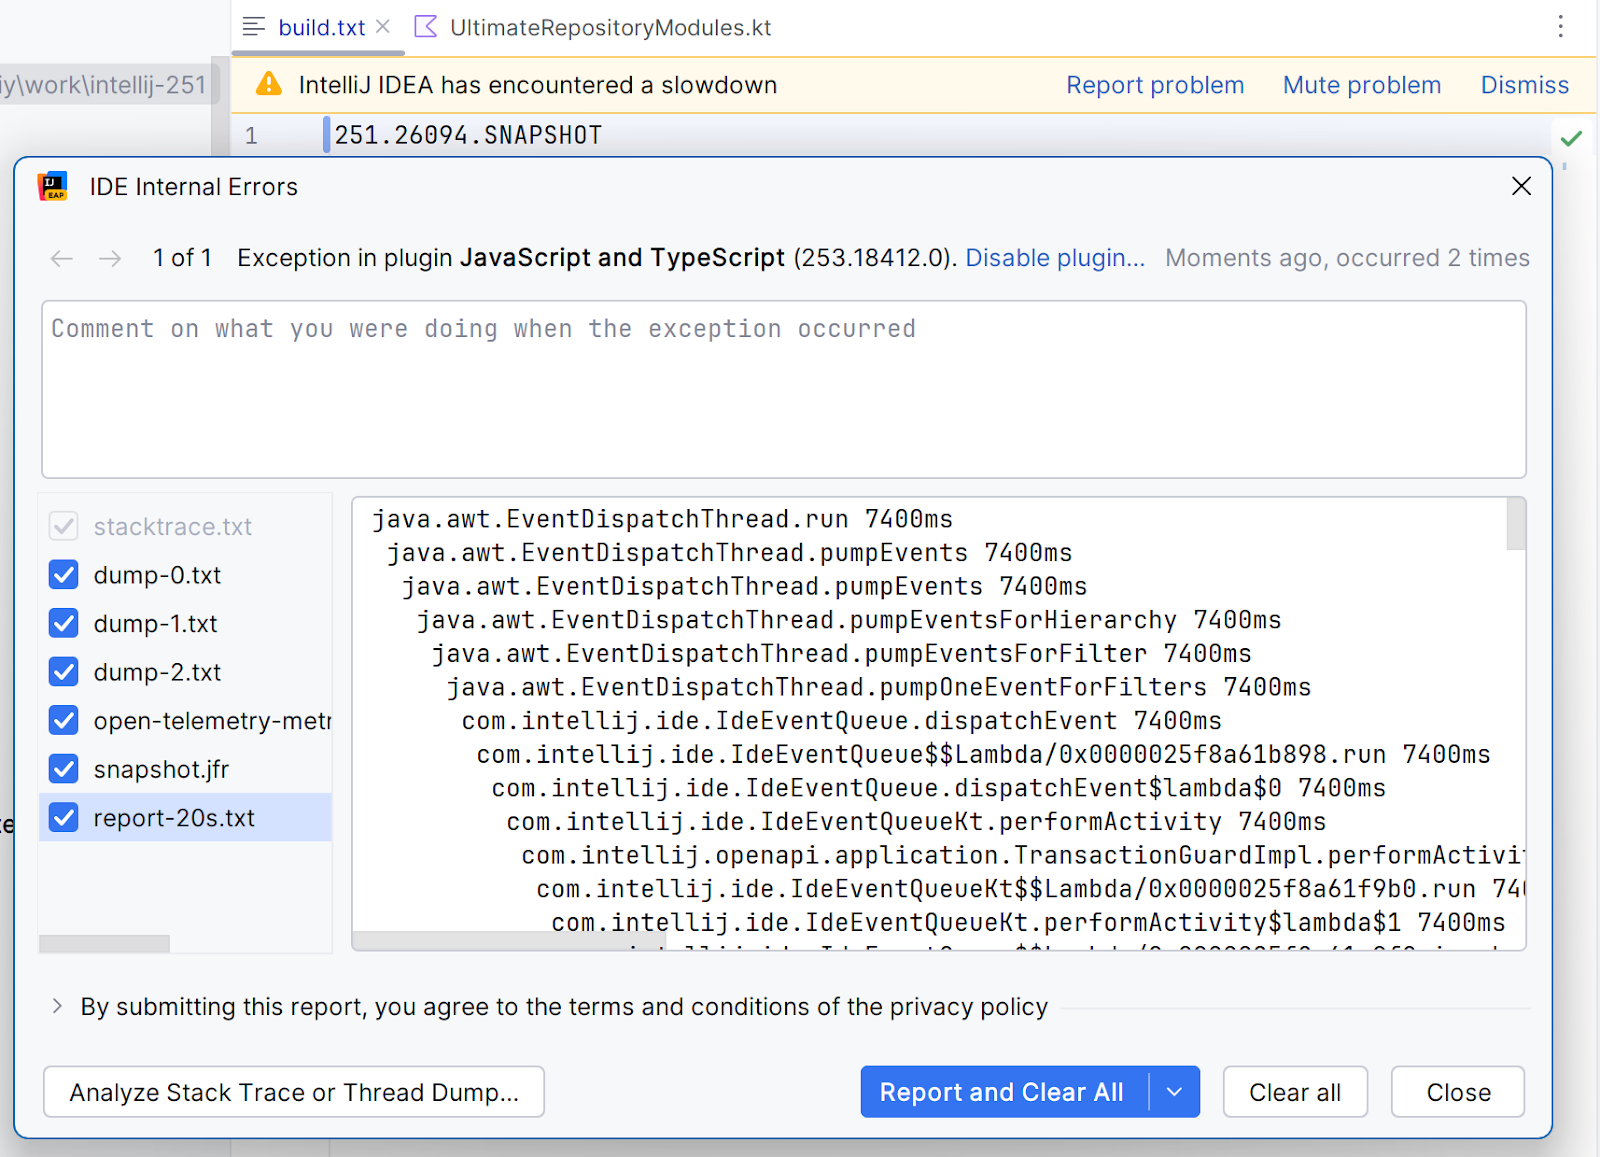This screenshot has width=1600, height=1157.
Task: Click the text file icon on build.txt tab
Action: click(x=254, y=27)
